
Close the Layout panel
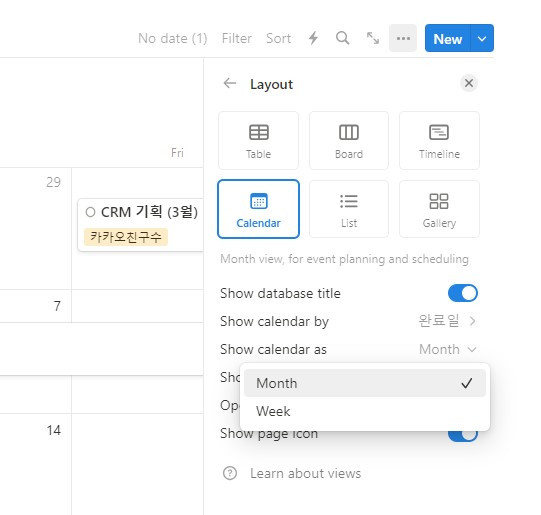point(469,83)
